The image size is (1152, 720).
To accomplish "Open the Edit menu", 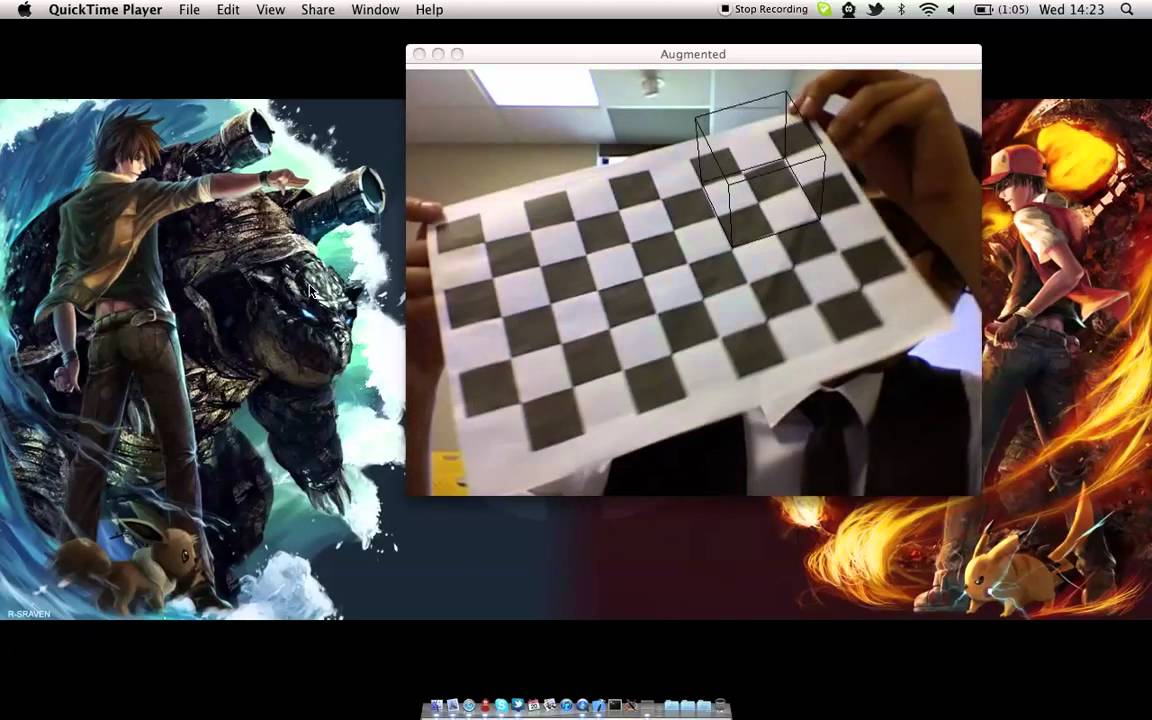I will coord(228,10).
